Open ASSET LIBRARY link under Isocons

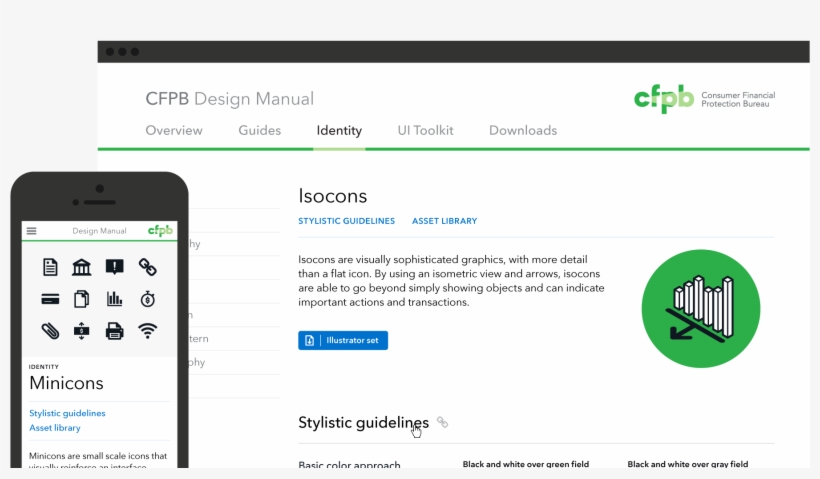(444, 221)
